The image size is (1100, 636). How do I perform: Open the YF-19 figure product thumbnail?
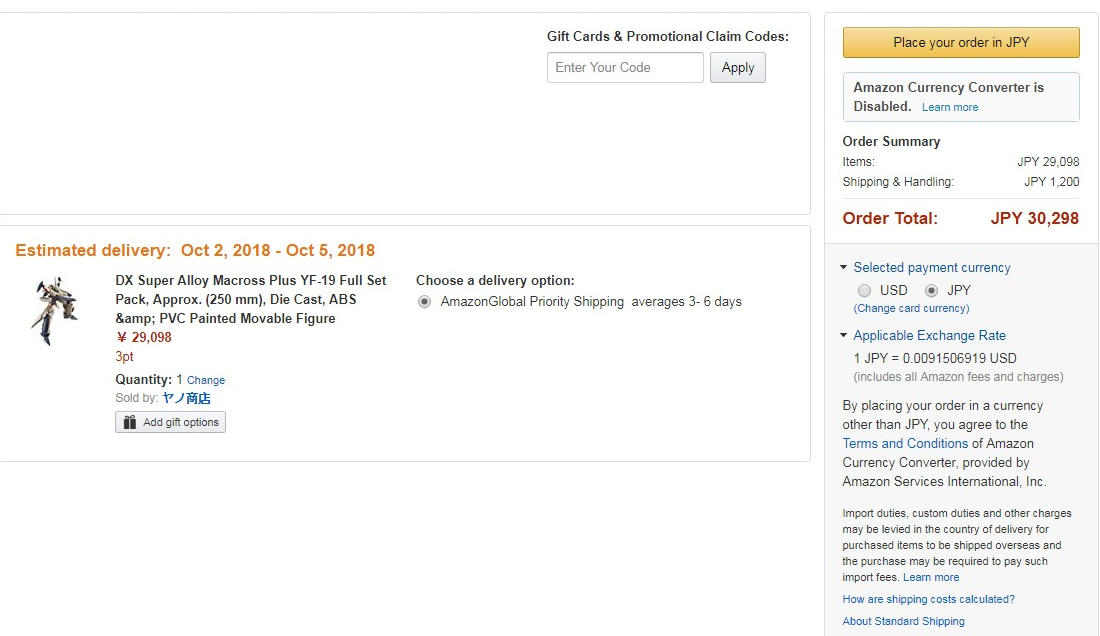coord(54,310)
